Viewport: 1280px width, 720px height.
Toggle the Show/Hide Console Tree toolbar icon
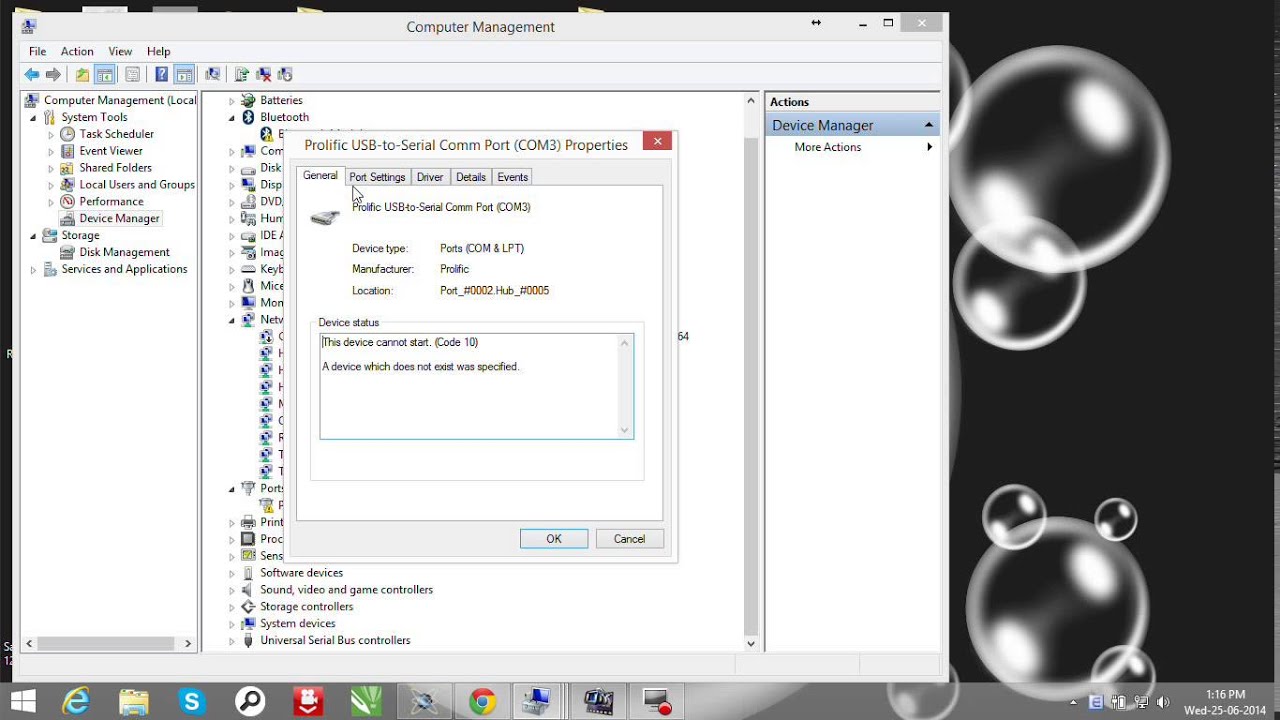click(x=104, y=74)
